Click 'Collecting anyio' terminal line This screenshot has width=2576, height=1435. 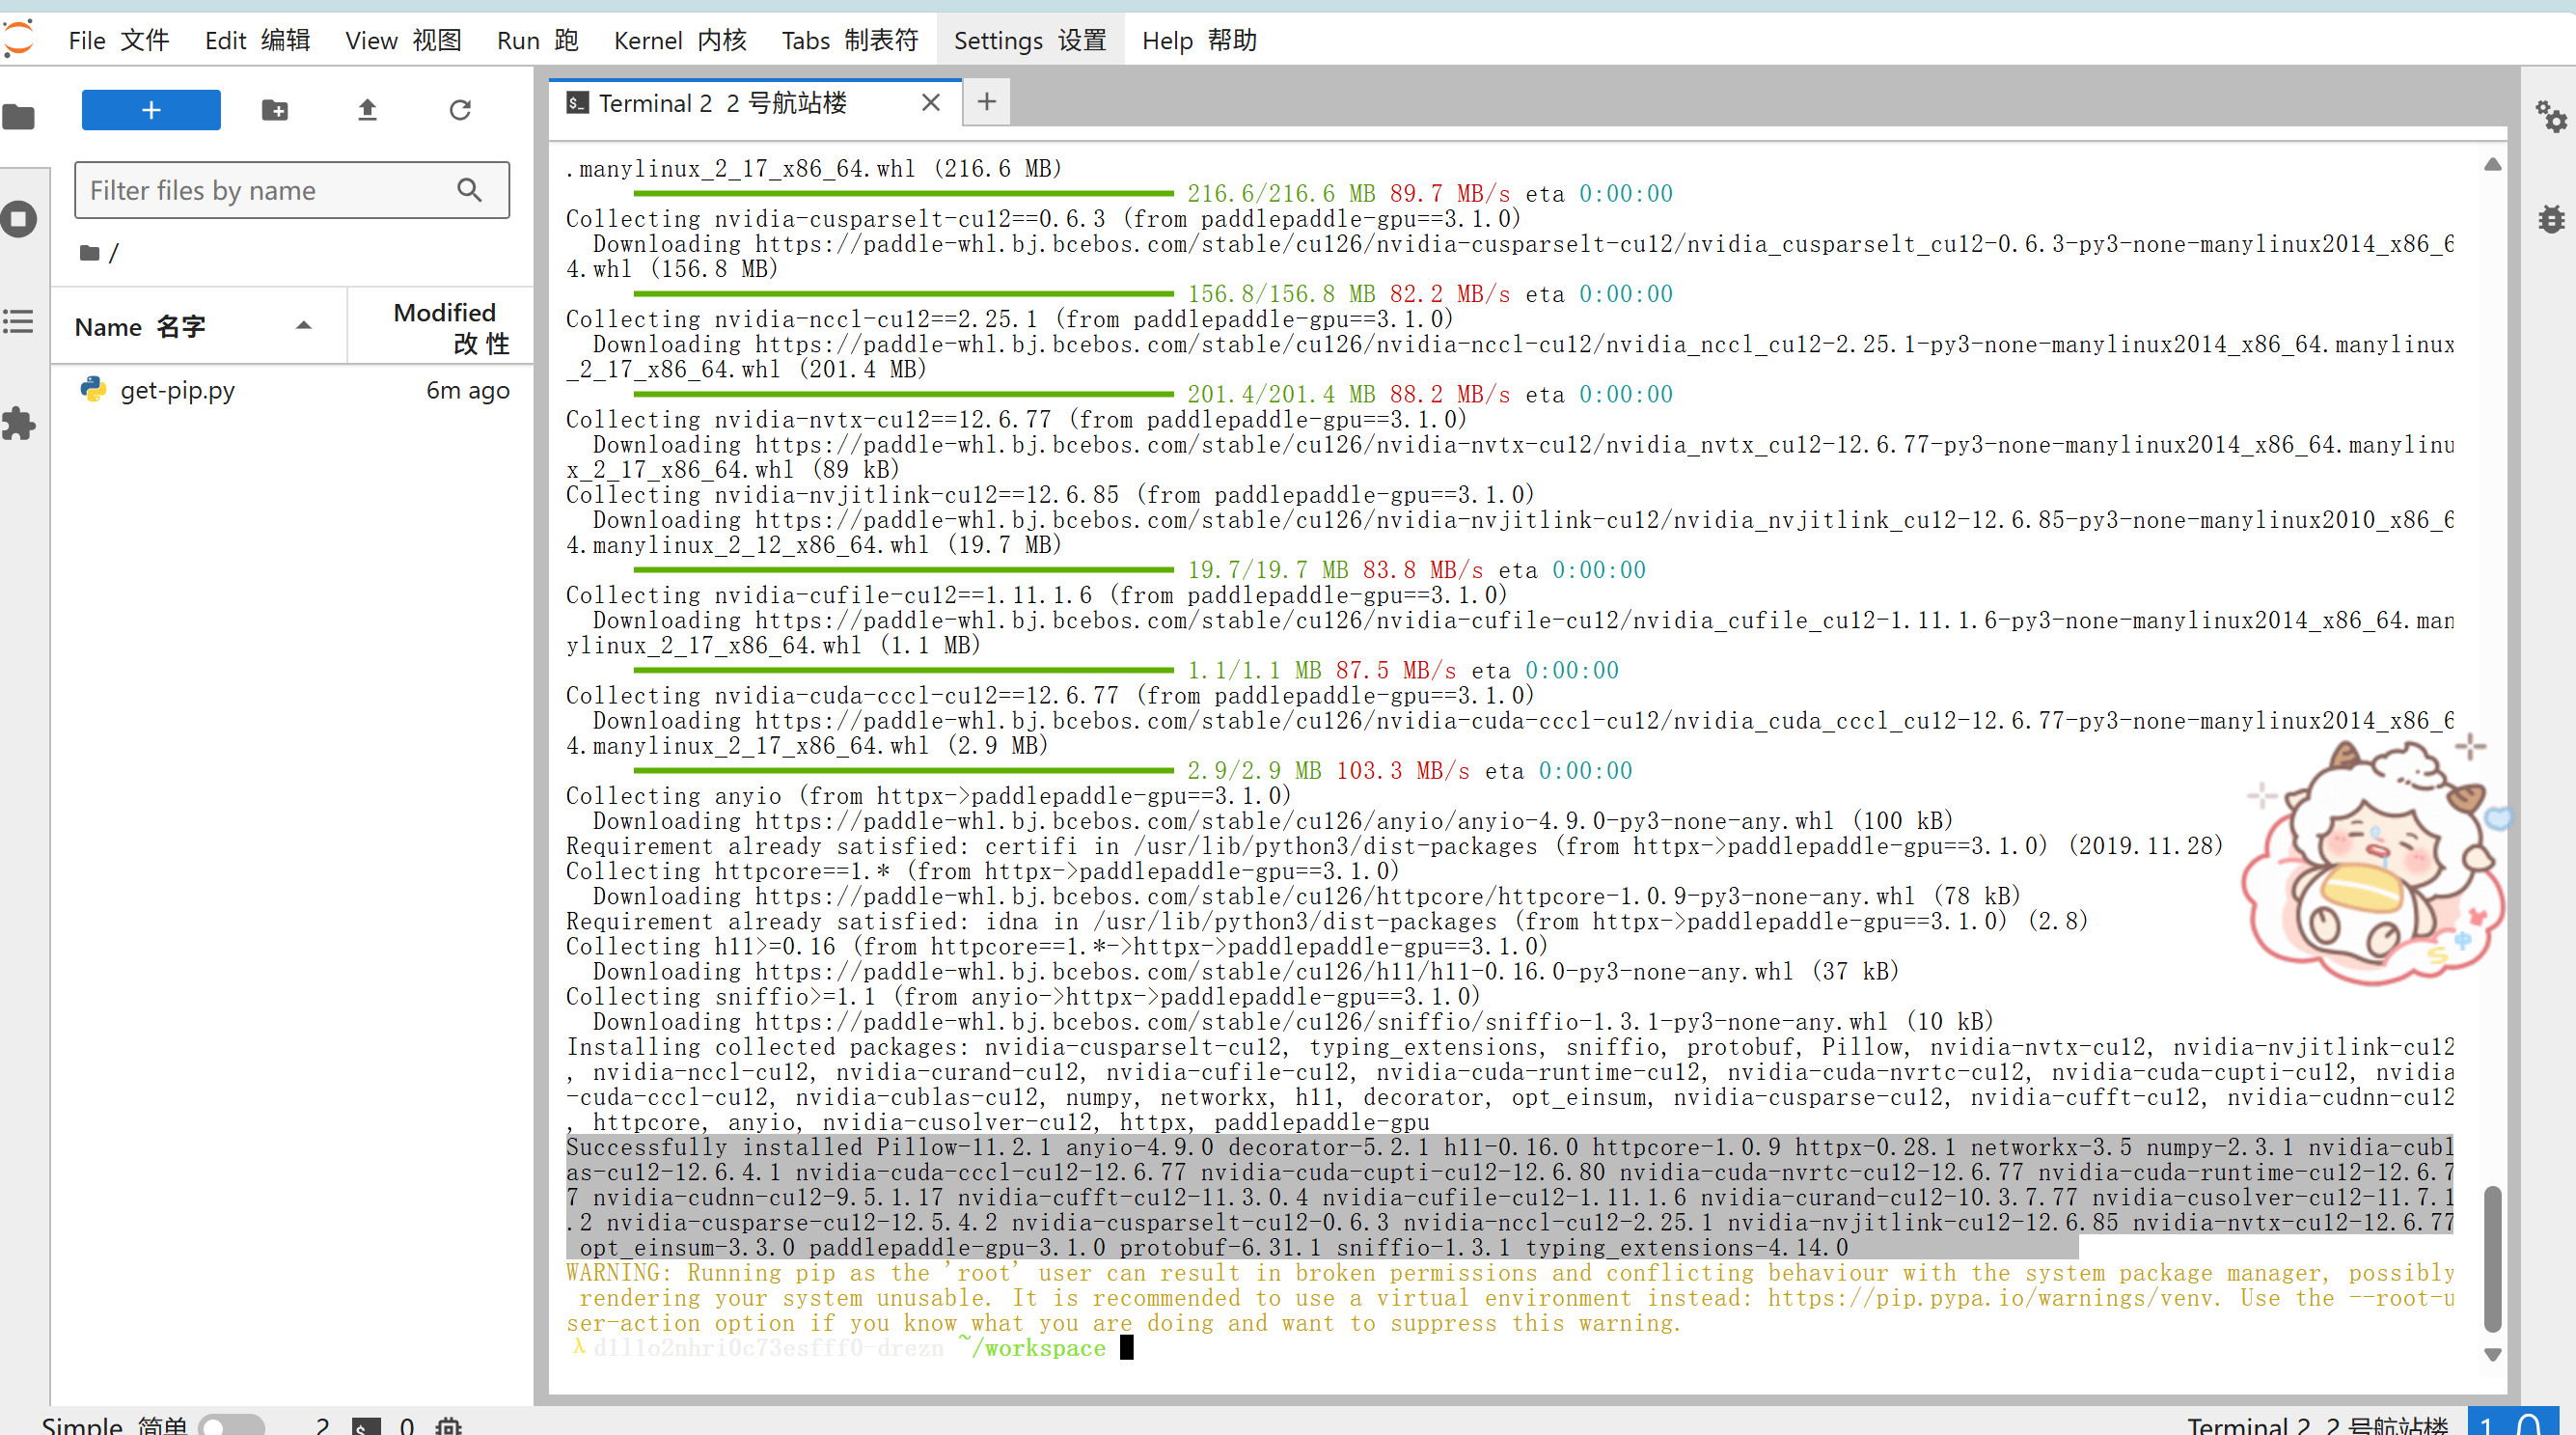click(928, 796)
